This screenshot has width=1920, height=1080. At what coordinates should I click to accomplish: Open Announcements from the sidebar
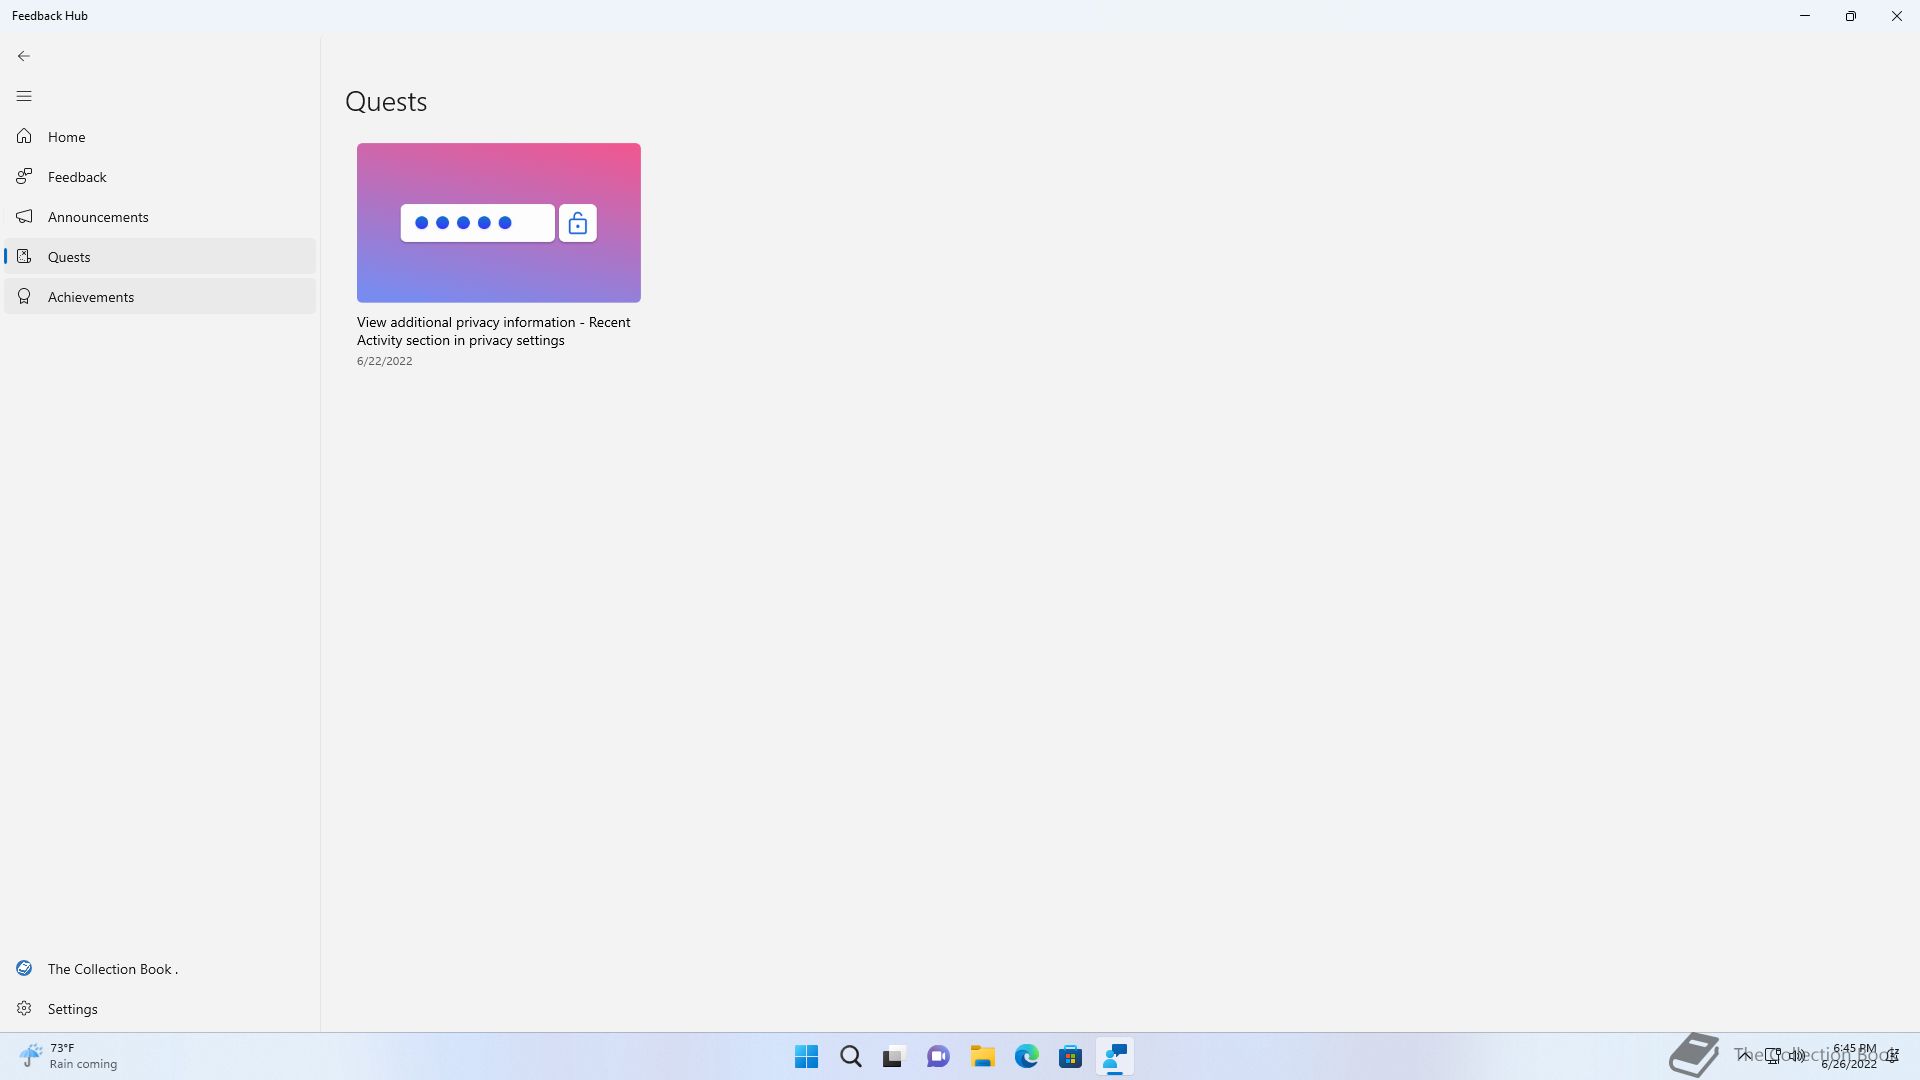click(x=98, y=217)
